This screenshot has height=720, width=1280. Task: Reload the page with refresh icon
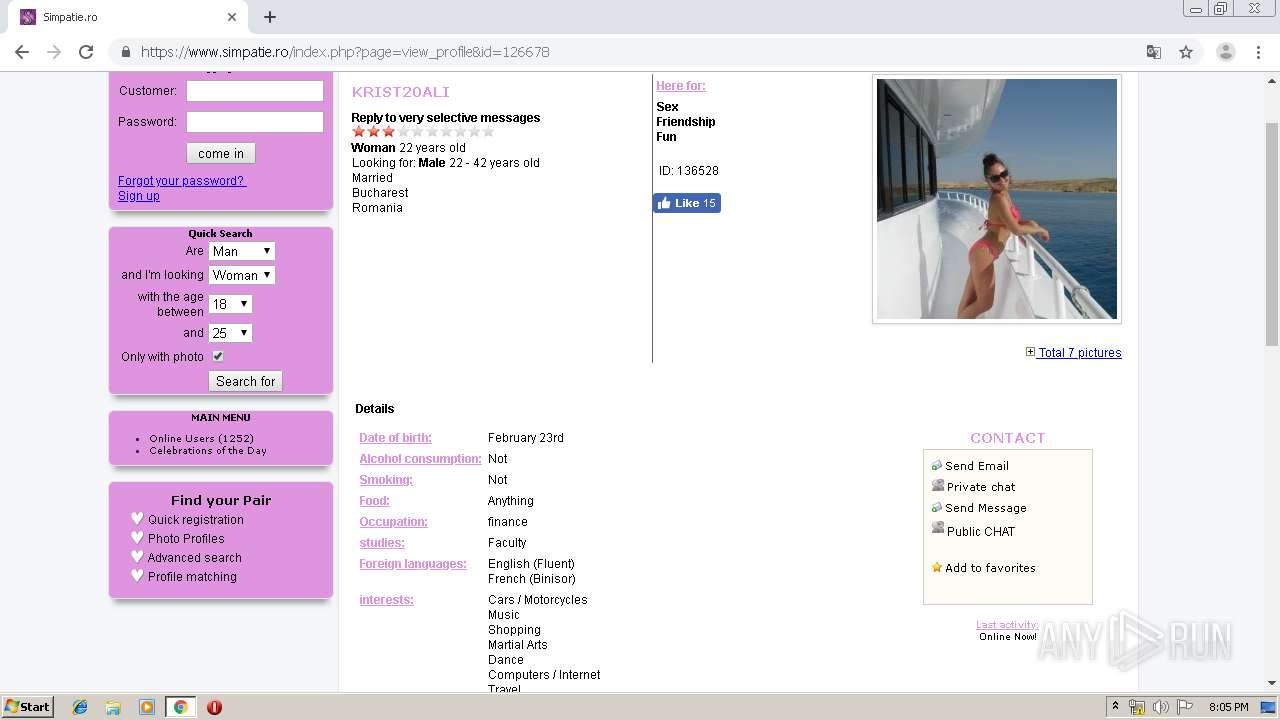pos(86,52)
